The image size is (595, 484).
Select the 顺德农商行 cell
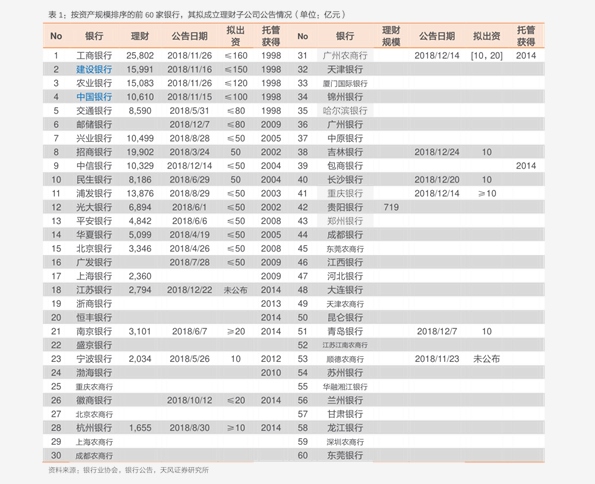point(345,359)
